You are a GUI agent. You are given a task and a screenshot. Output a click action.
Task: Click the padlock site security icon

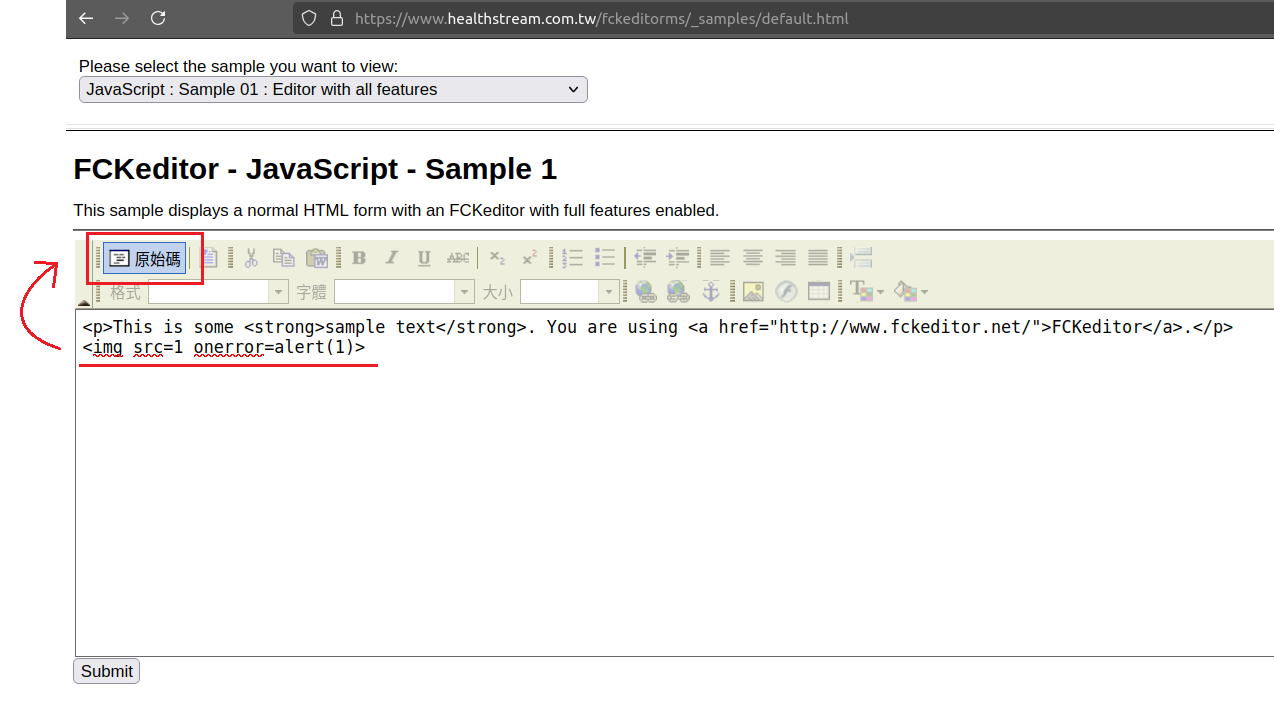click(x=336, y=18)
